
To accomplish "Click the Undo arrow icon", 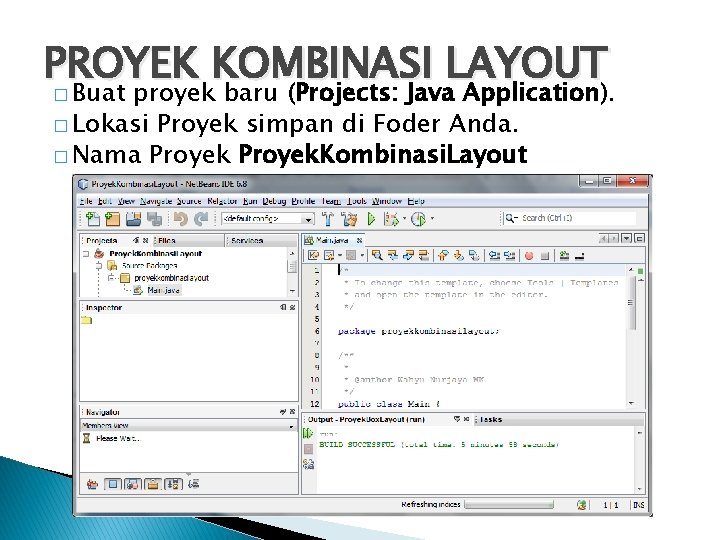I will [180, 219].
